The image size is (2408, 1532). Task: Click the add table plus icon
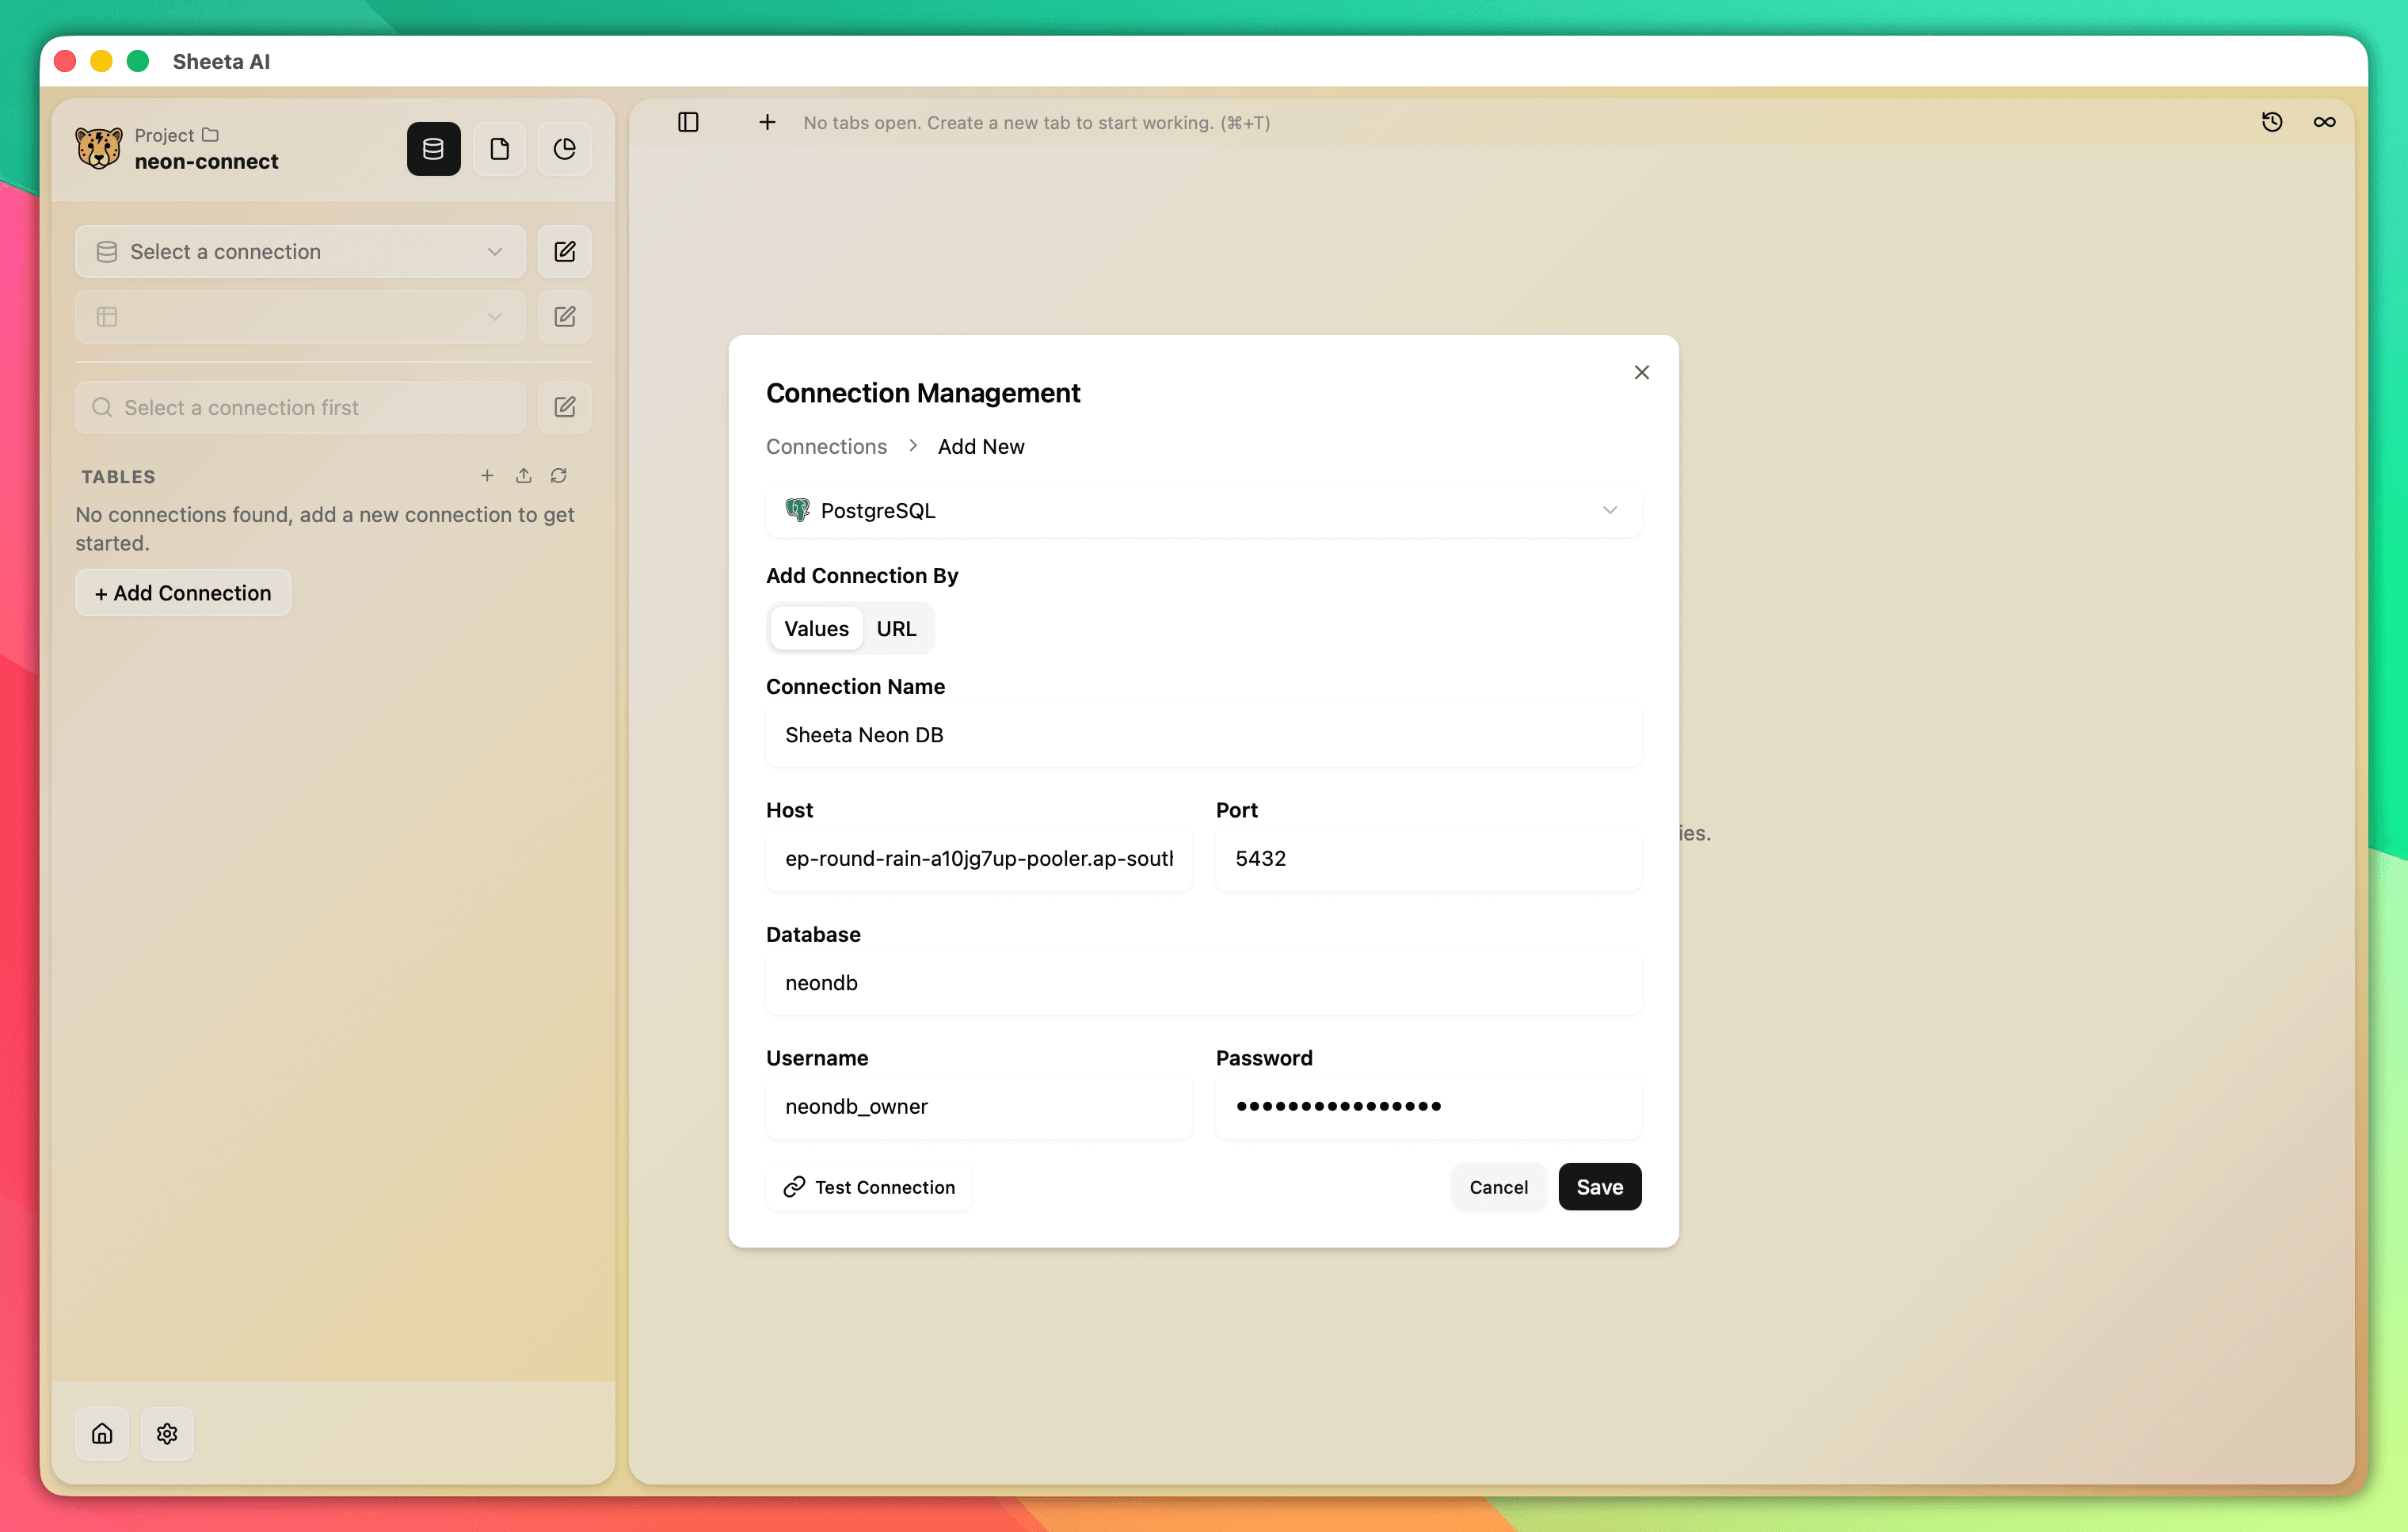pyautogui.click(x=487, y=476)
